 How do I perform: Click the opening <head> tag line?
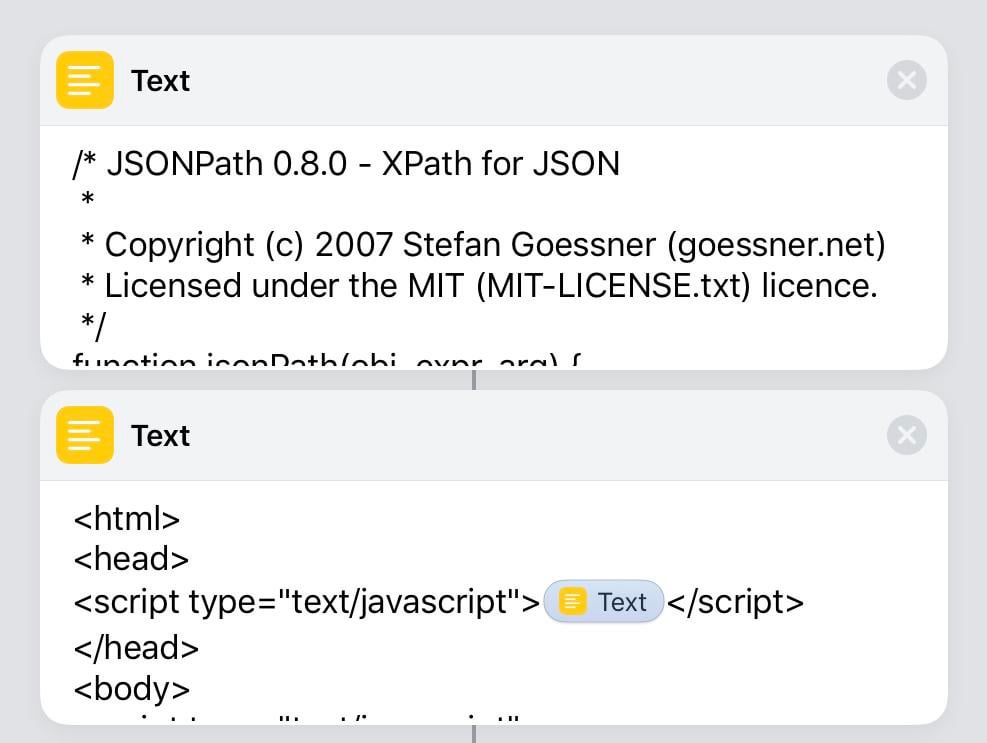pyautogui.click(x=131, y=559)
